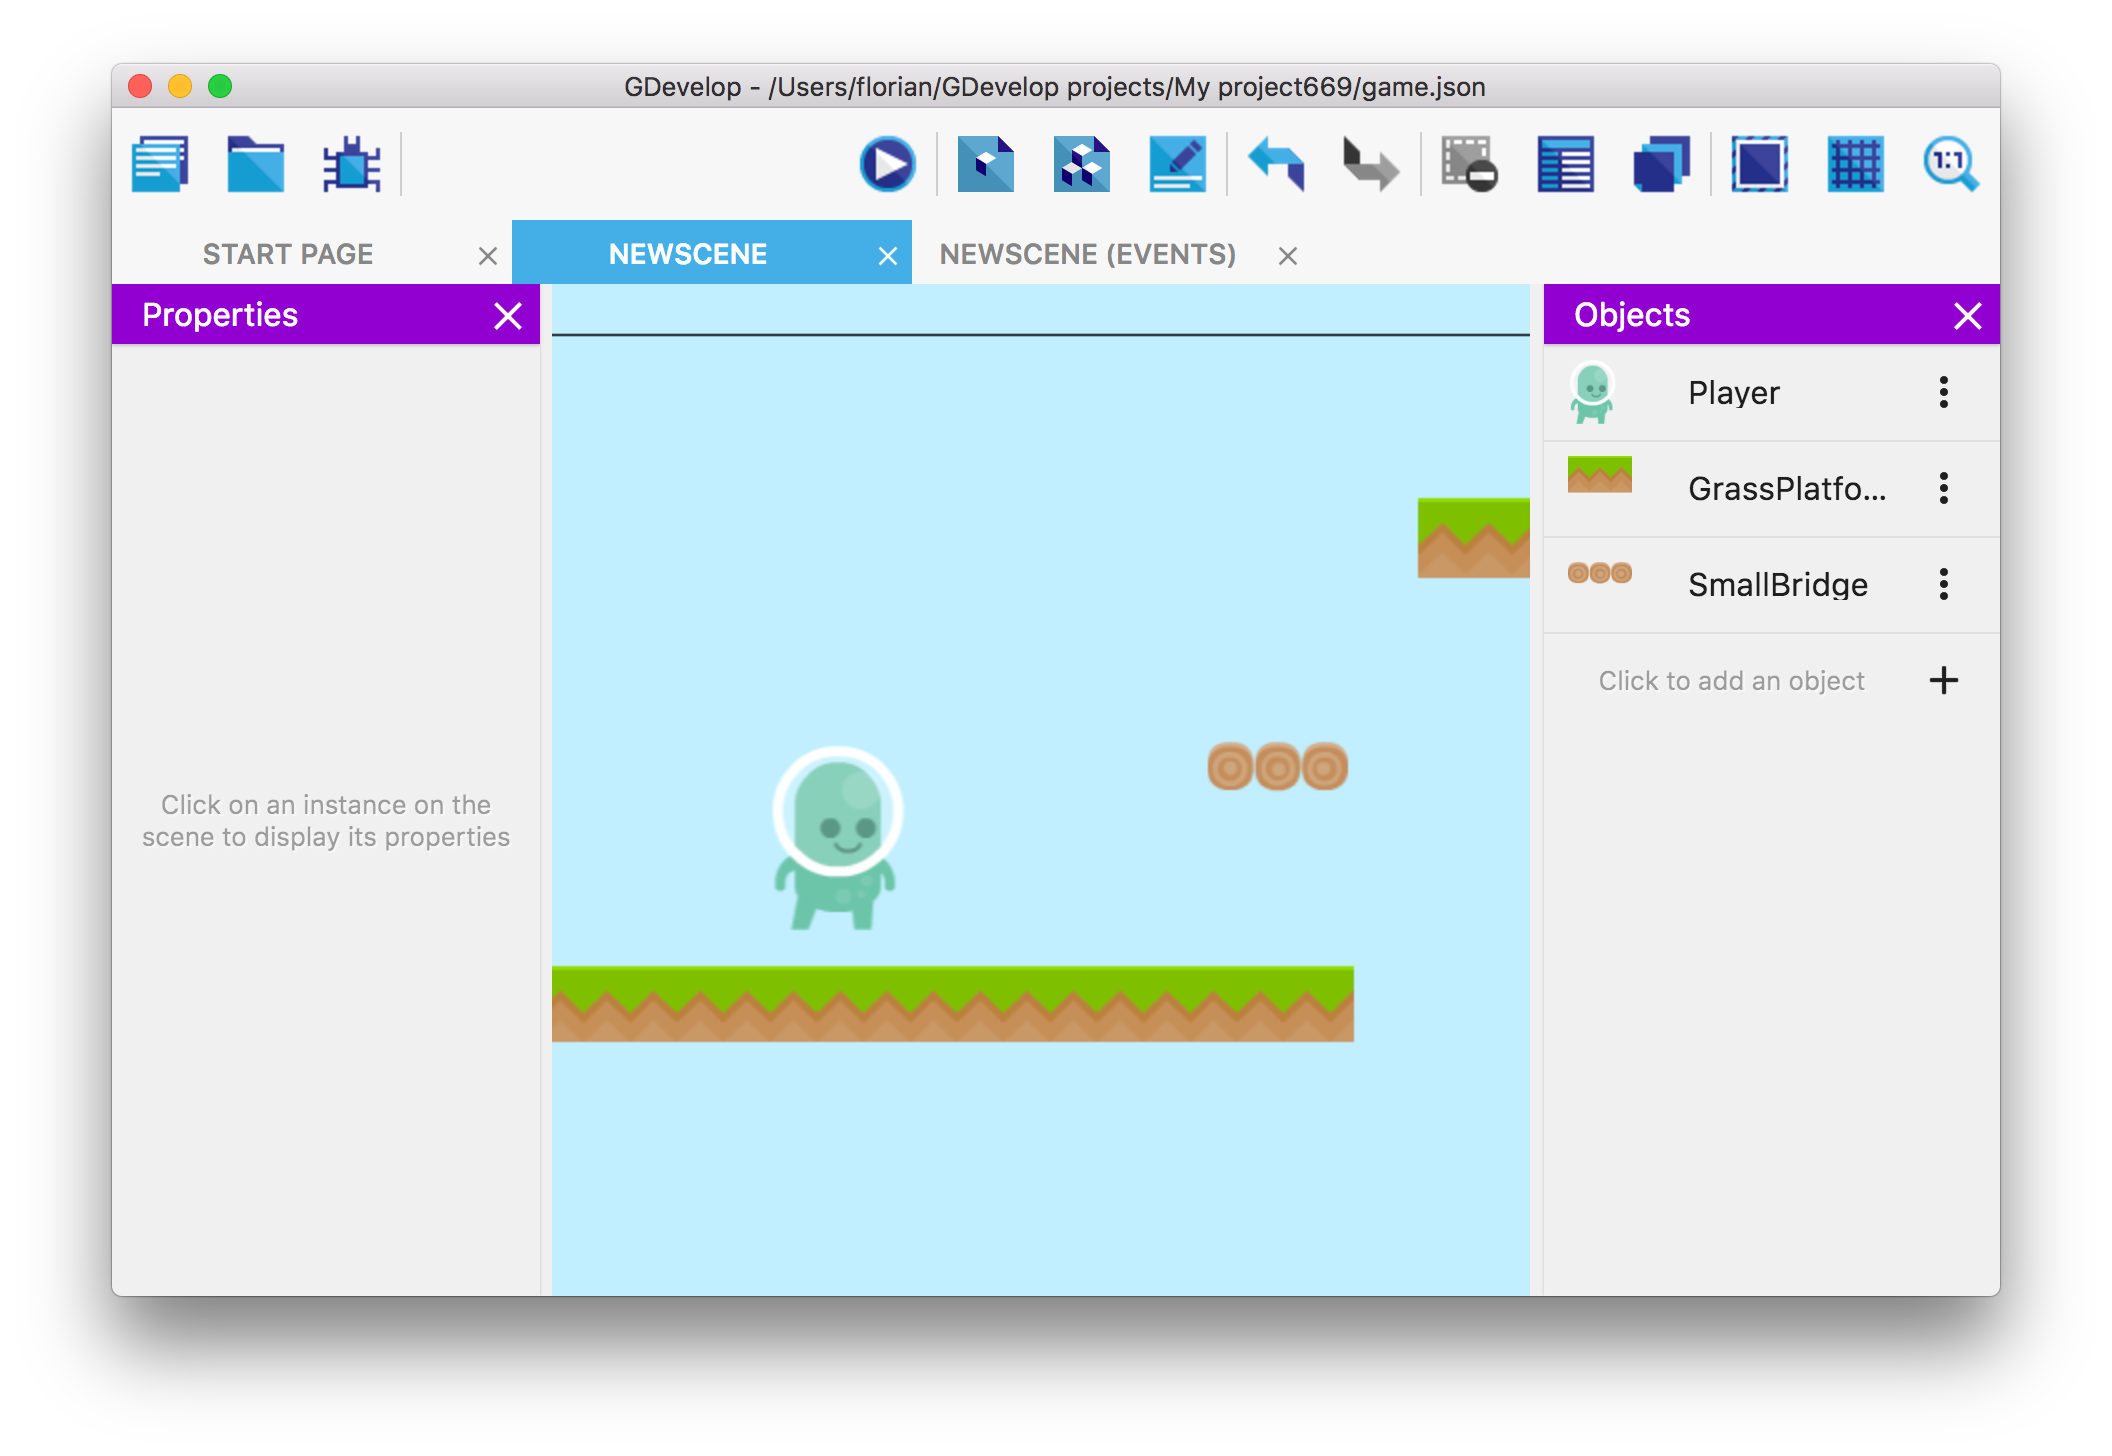Viewport: 2112px width, 1456px height.
Task: Click the Publish/Export project icon
Action: click(1078, 161)
